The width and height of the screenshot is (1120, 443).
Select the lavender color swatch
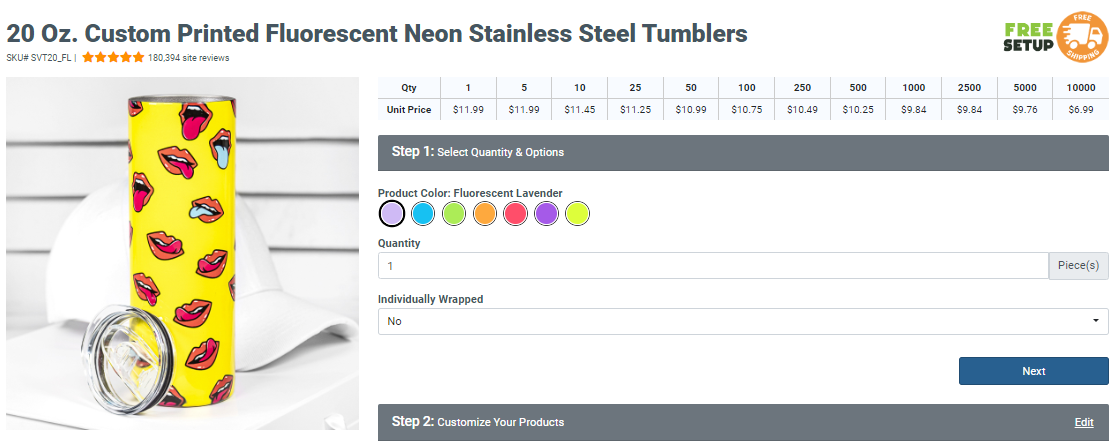coord(392,213)
